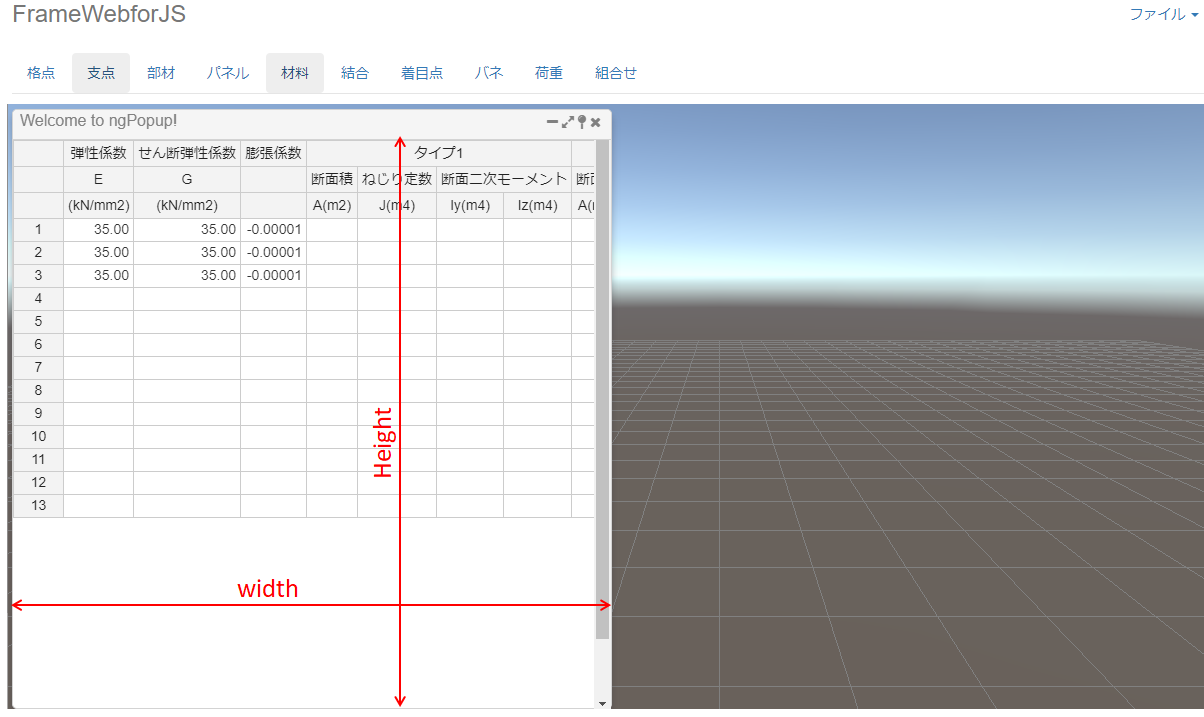Open the 部材 tab

(x=161, y=72)
